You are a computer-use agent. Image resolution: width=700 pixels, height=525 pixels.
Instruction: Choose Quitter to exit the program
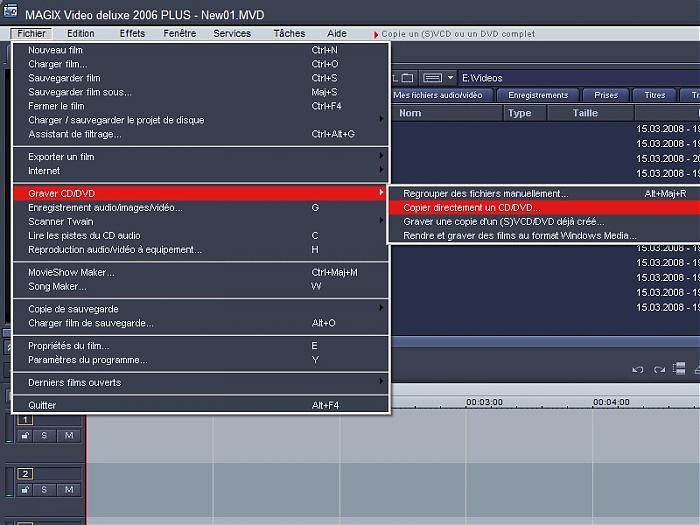[201, 405]
